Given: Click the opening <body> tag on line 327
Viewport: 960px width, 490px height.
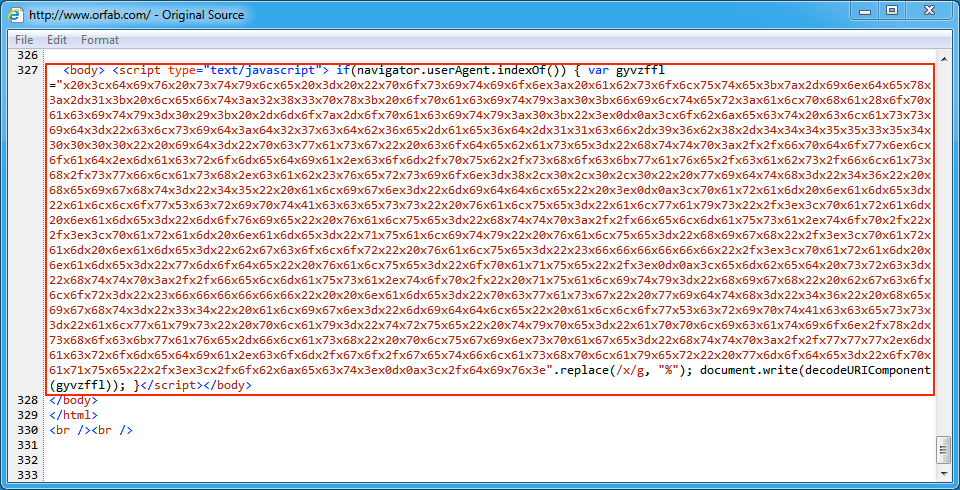Looking at the screenshot, I should 84,70.
